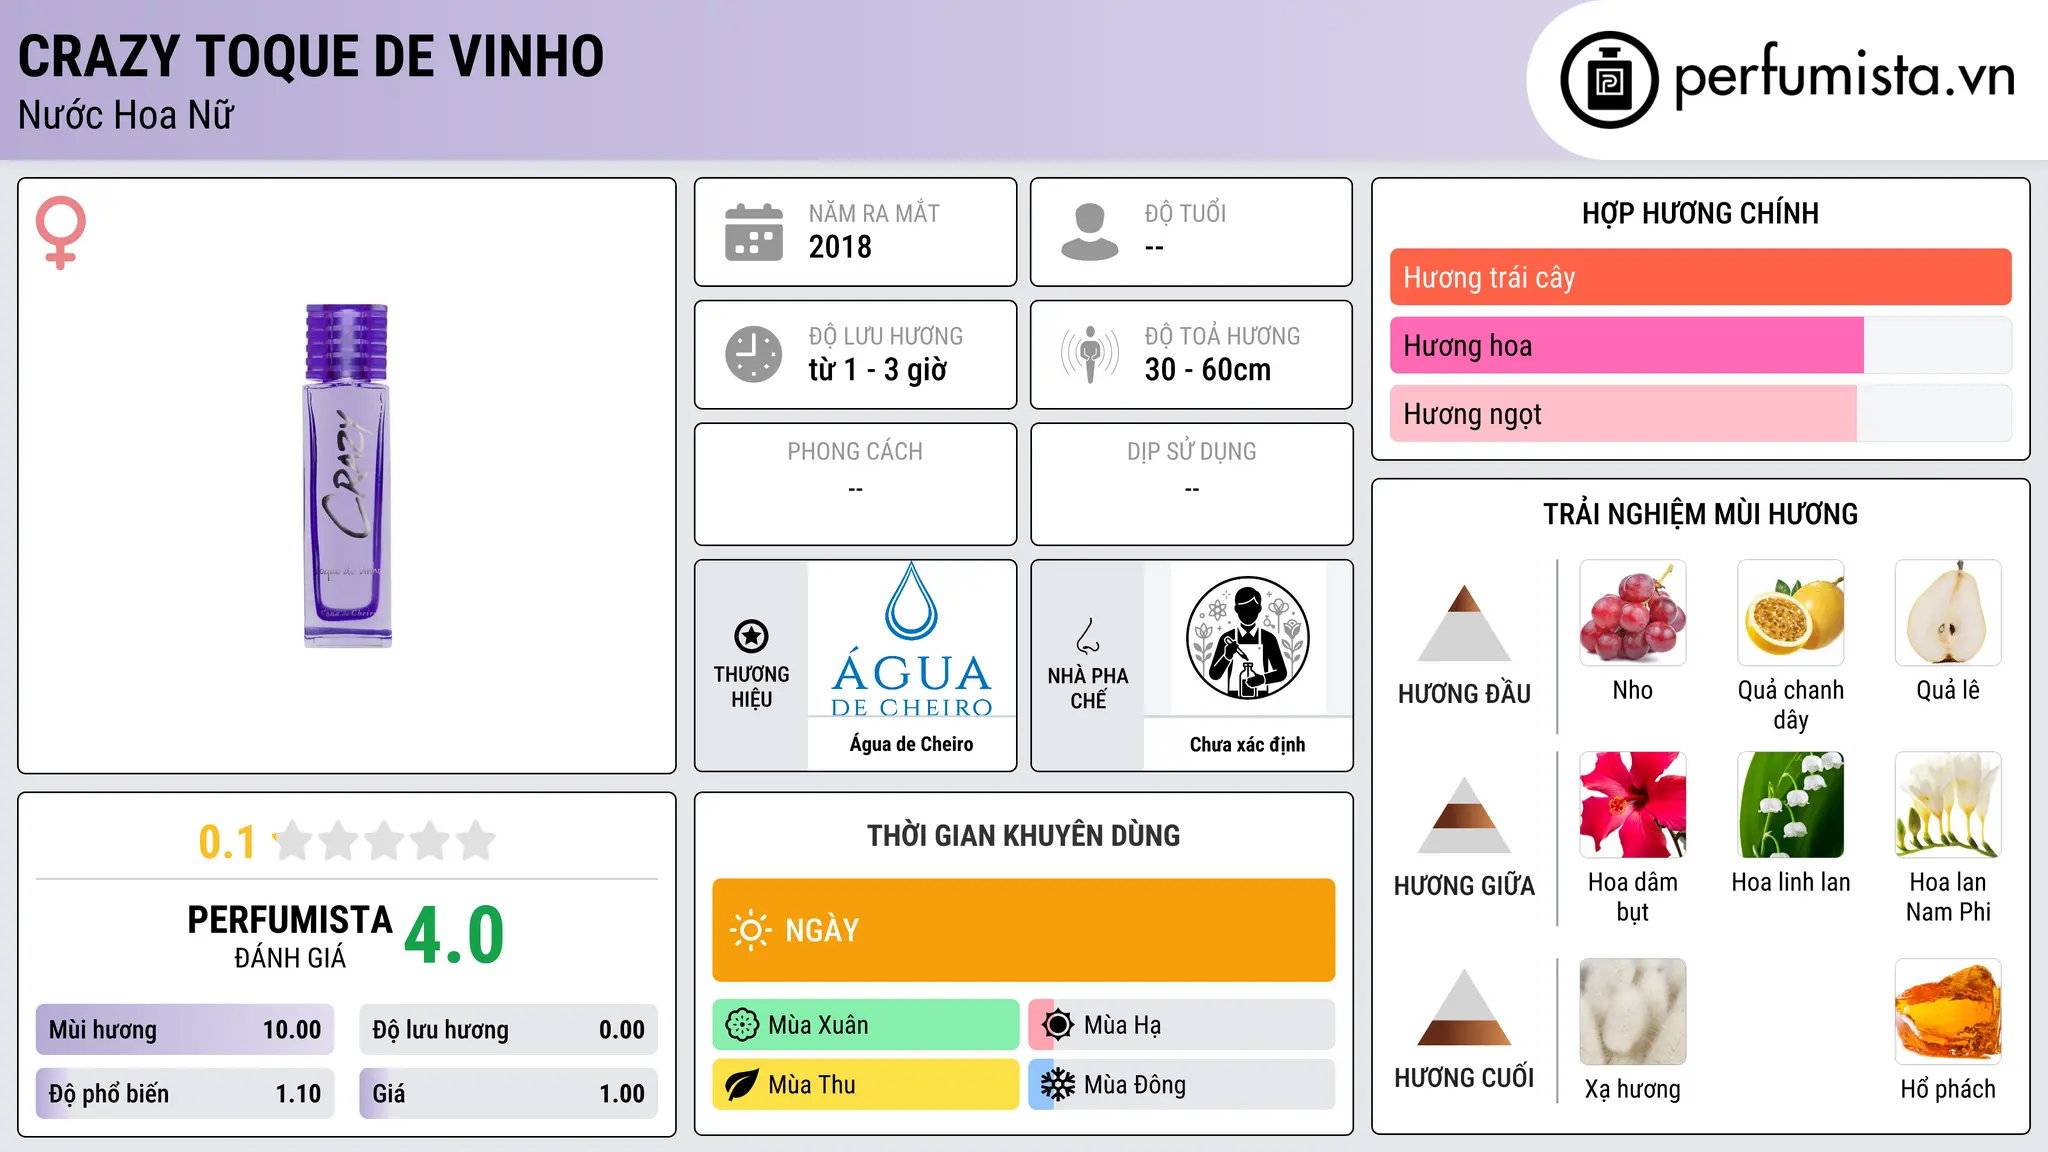2048x1152 pixels.
Task: Click the snowflake icon beside Mùa Đông
Action: pyautogui.click(x=1057, y=1085)
